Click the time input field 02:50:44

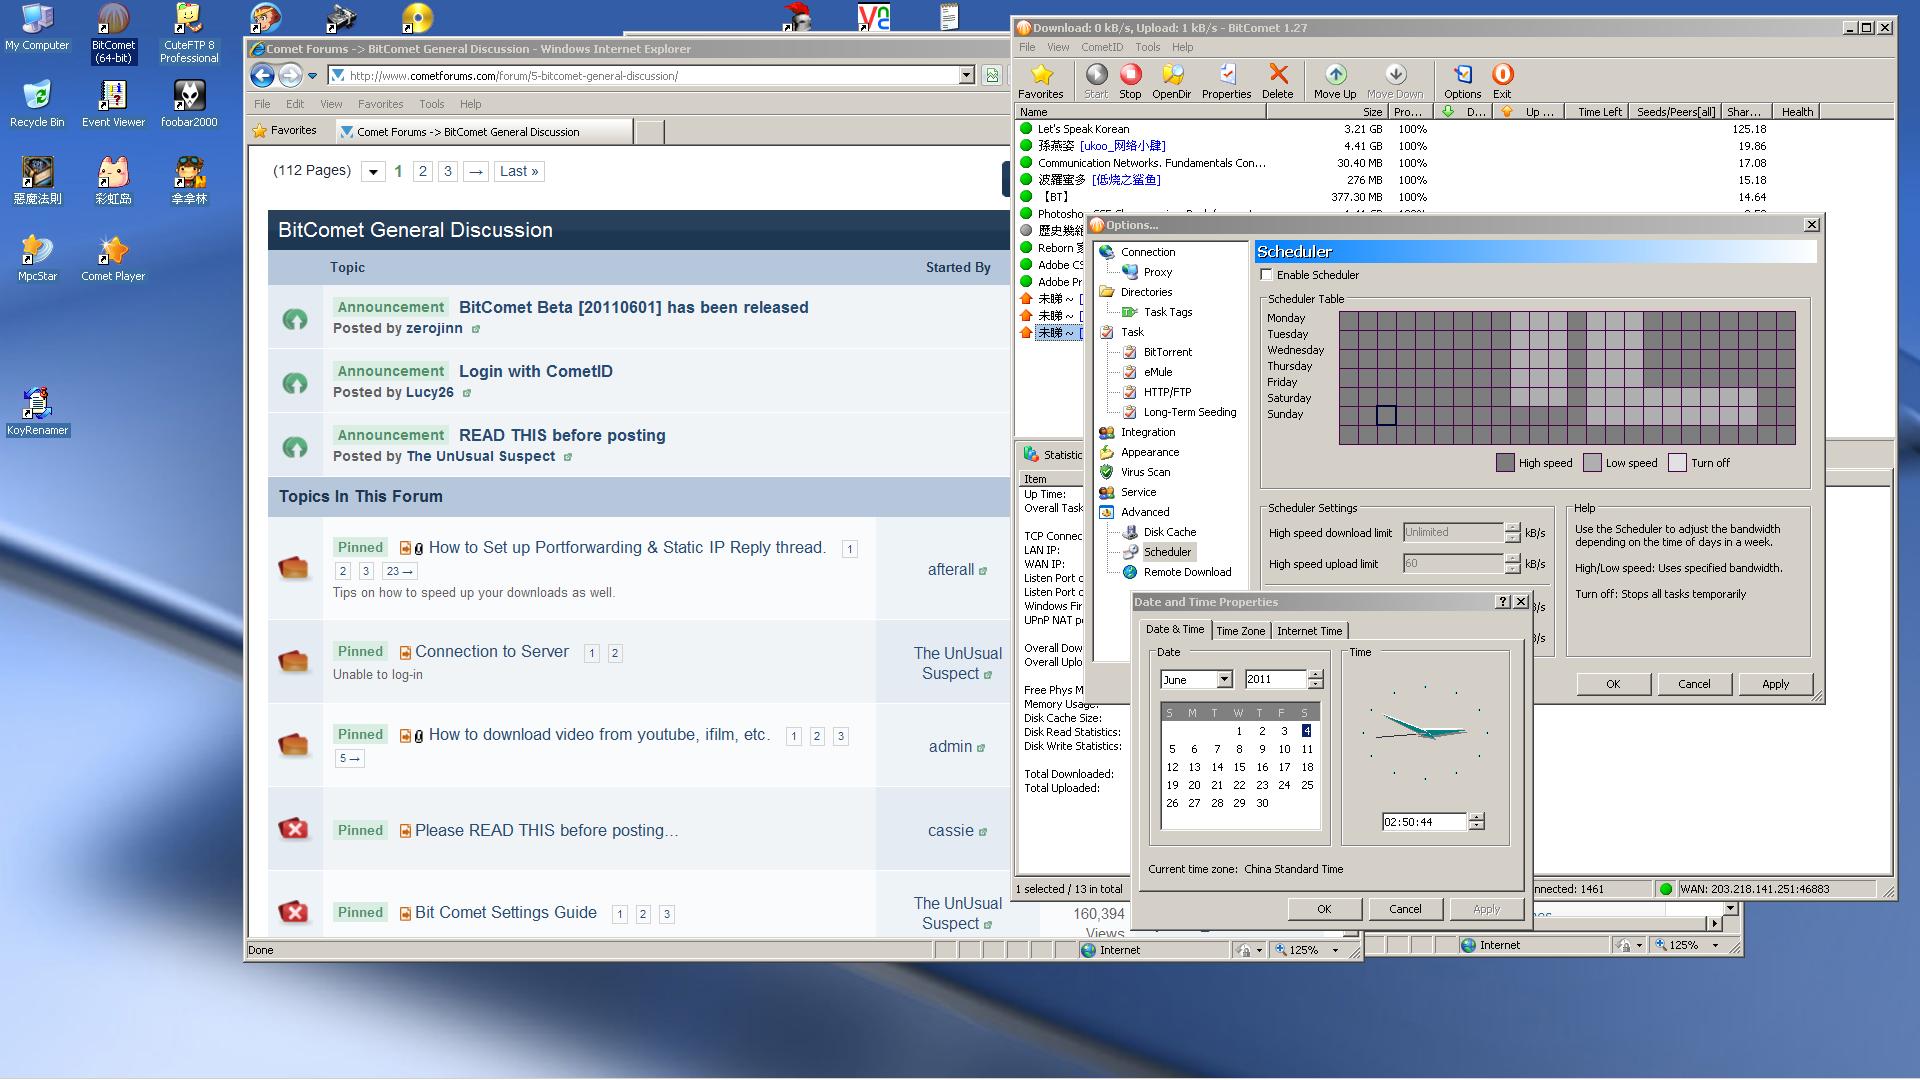[1424, 822]
